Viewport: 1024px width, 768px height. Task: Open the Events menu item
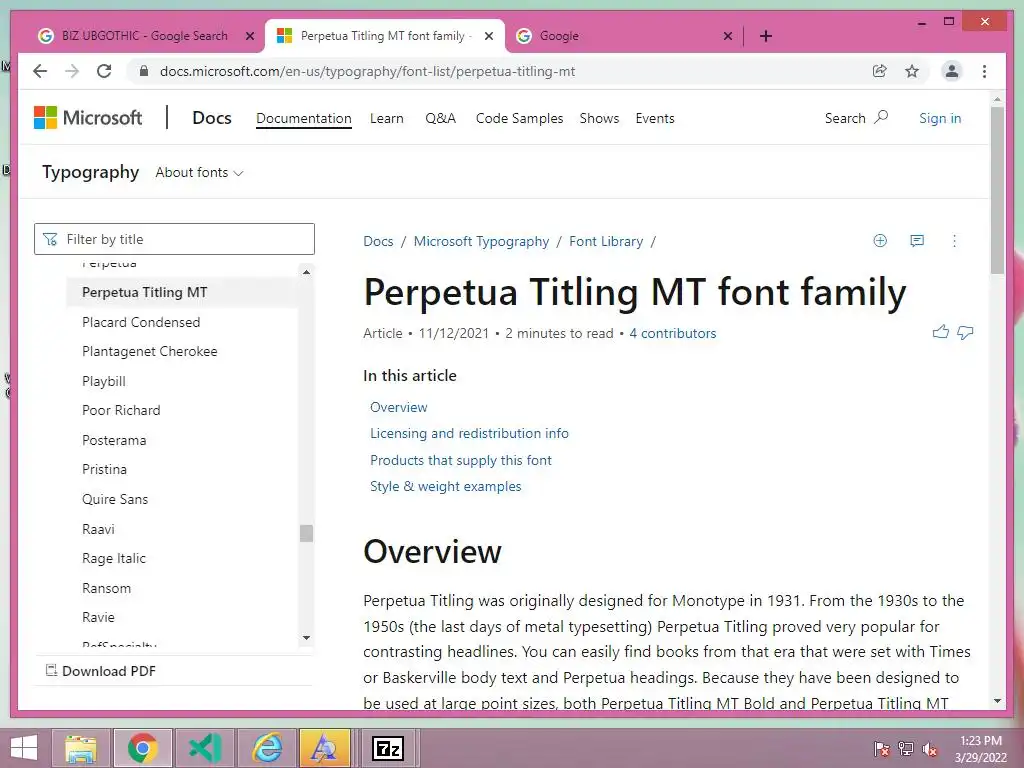(x=654, y=118)
